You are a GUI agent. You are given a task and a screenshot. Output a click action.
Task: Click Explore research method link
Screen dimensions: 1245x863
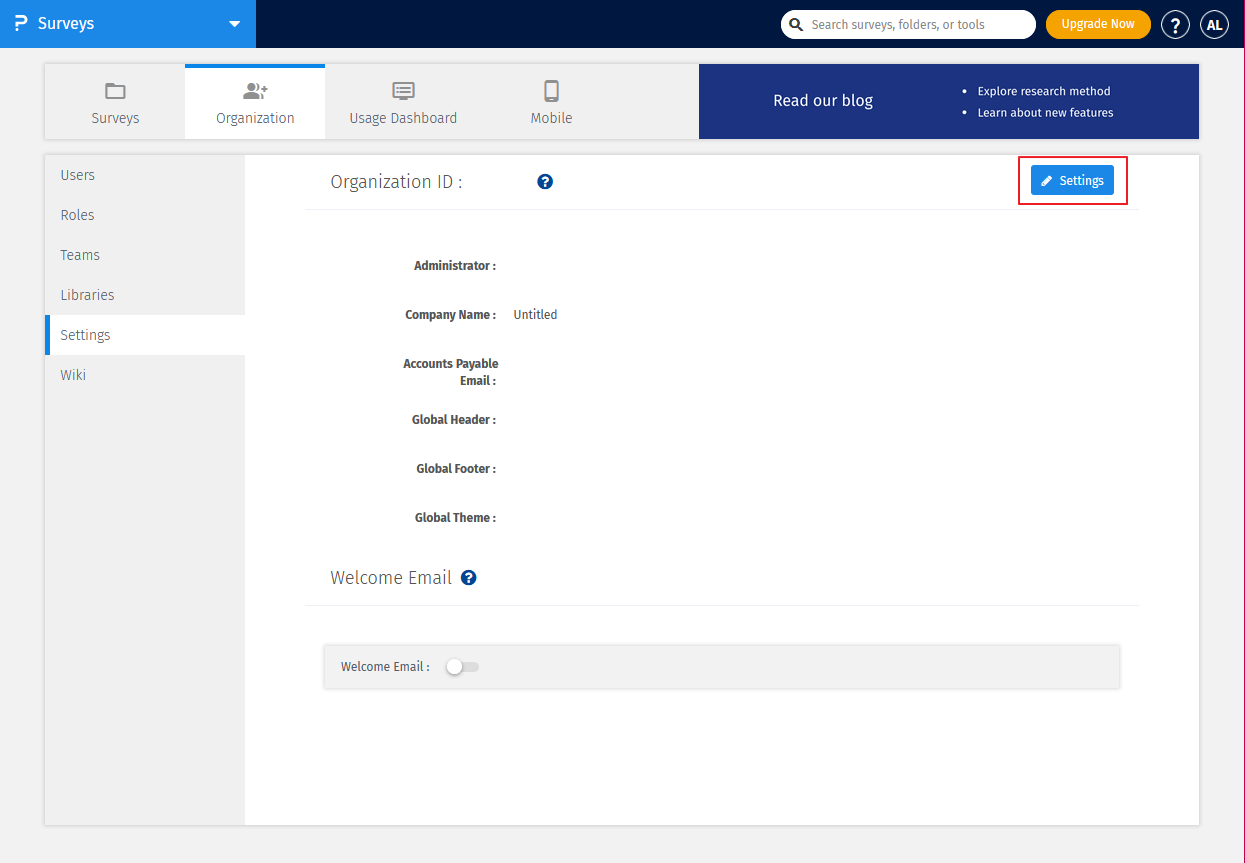[x=1044, y=91]
